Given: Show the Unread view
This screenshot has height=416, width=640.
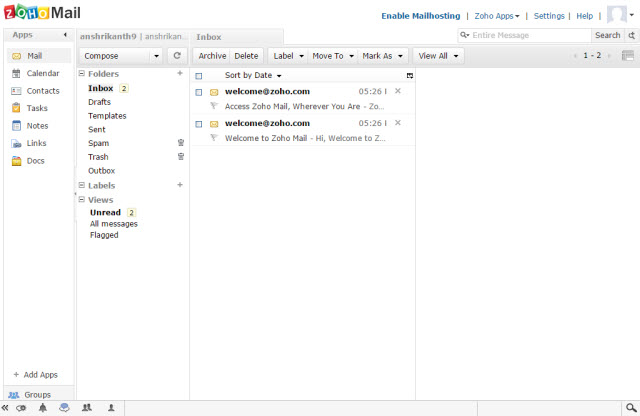Looking at the screenshot, I should (x=105, y=212).
